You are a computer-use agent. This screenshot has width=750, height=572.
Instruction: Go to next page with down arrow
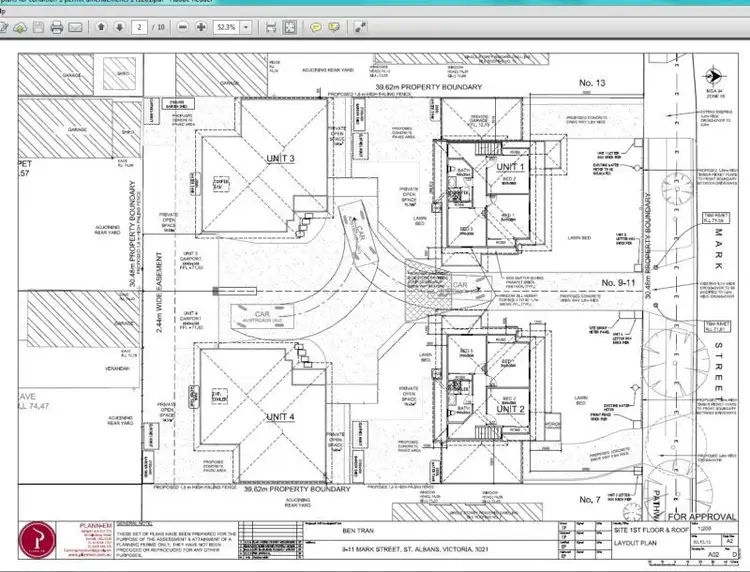tap(119, 27)
